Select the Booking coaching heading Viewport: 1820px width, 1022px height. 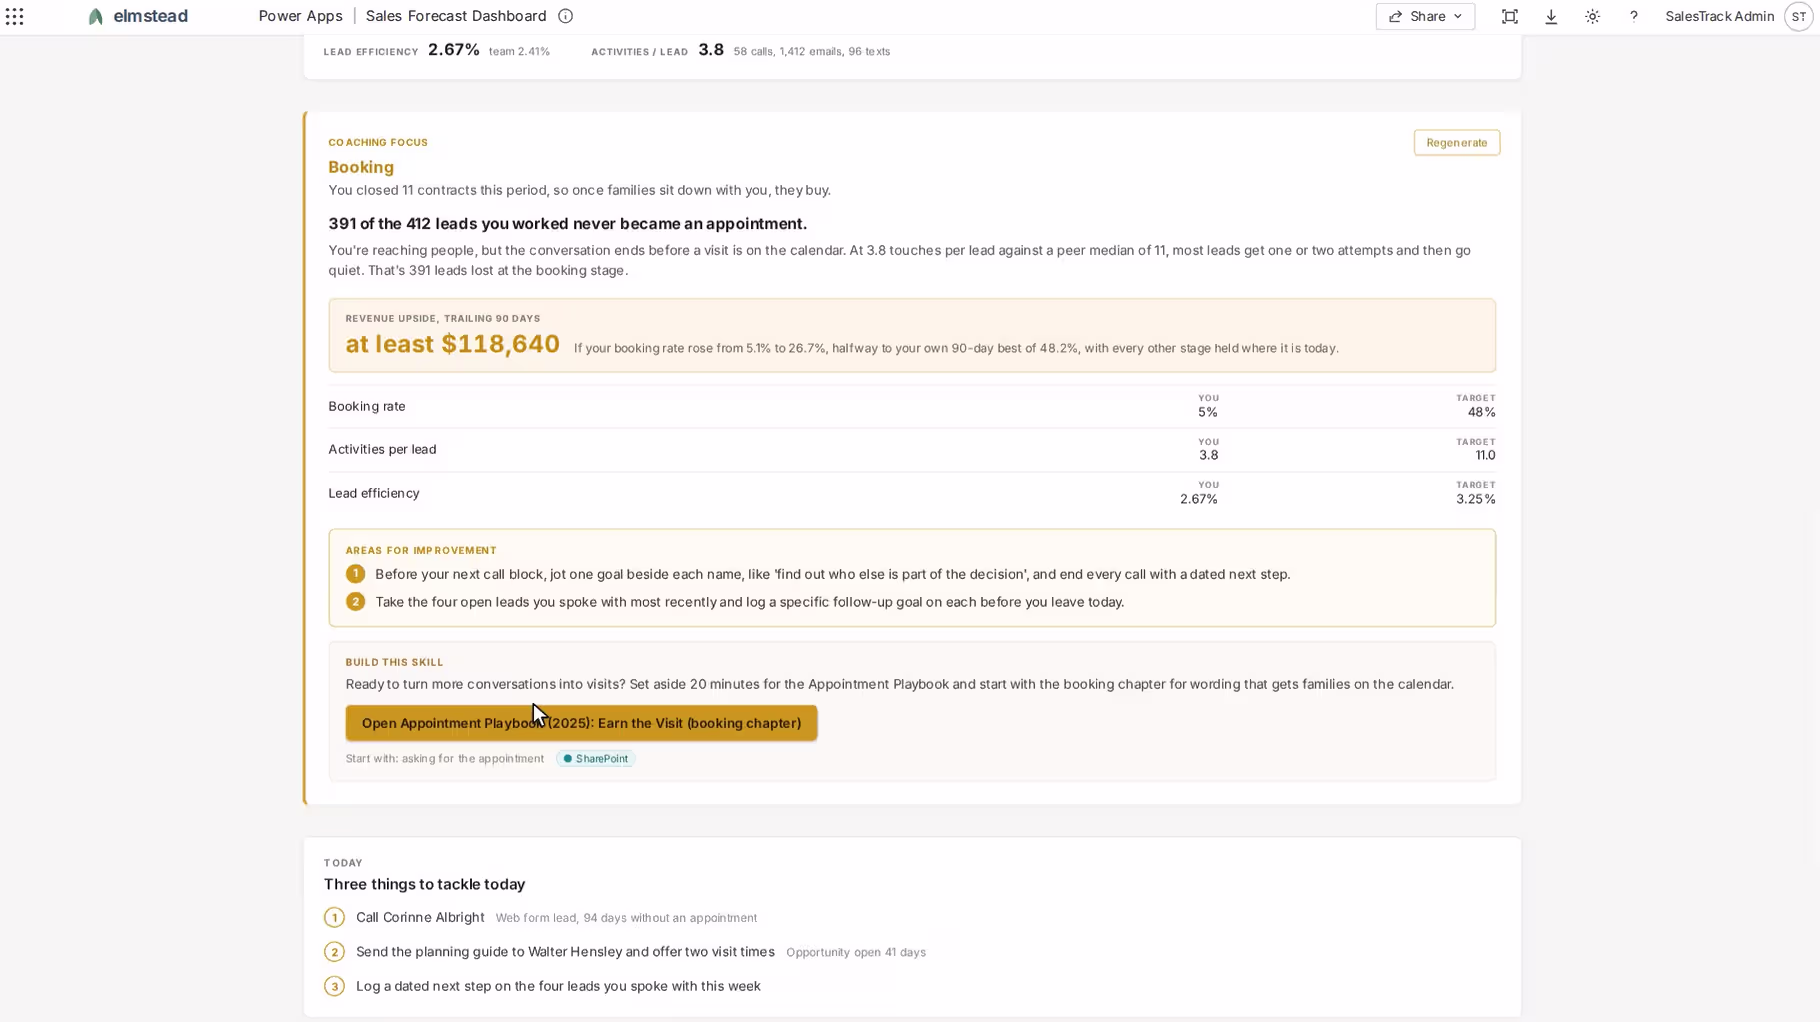click(361, 167)
